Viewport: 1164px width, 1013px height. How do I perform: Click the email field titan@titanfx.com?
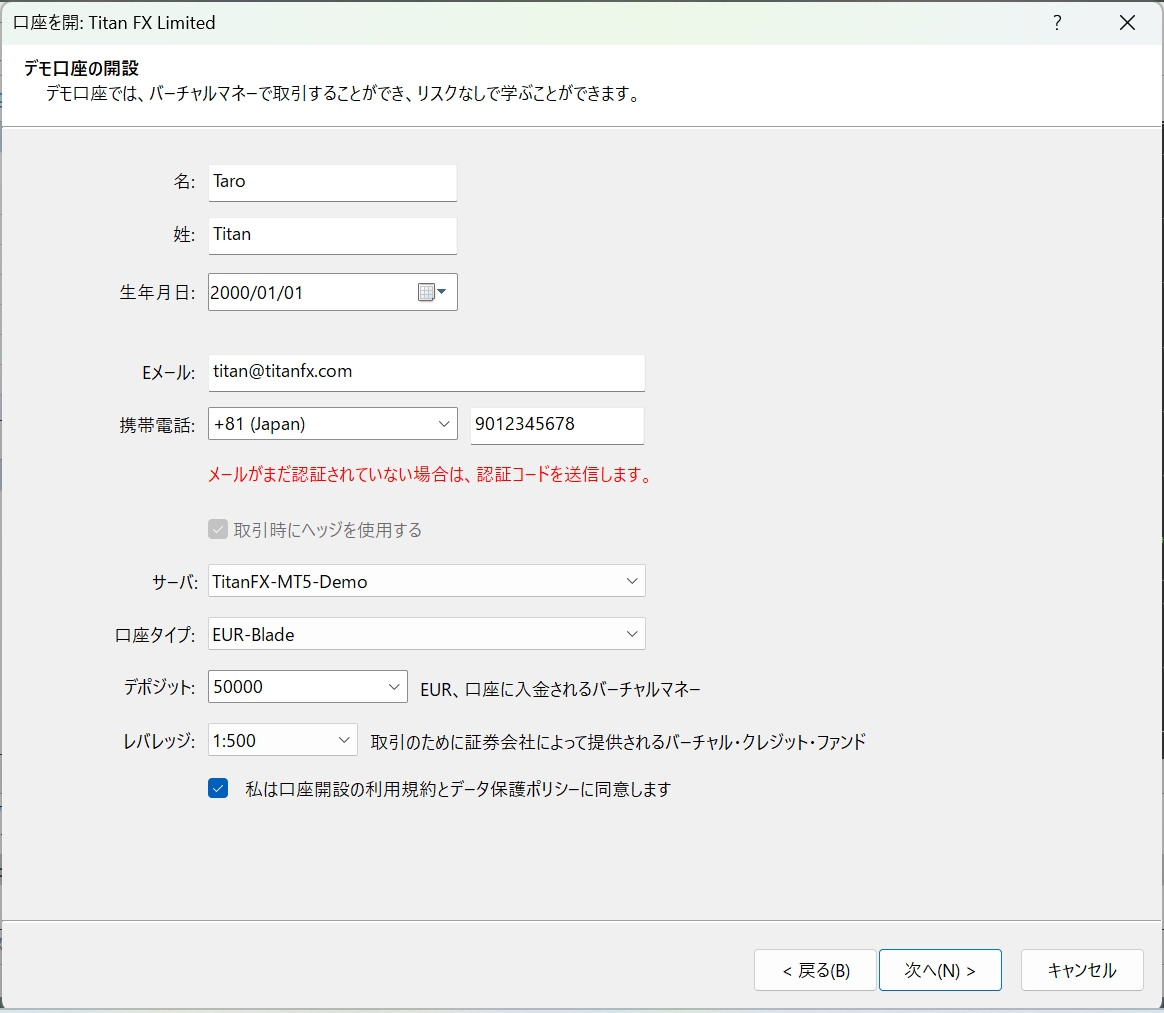(x=426, y=373)
